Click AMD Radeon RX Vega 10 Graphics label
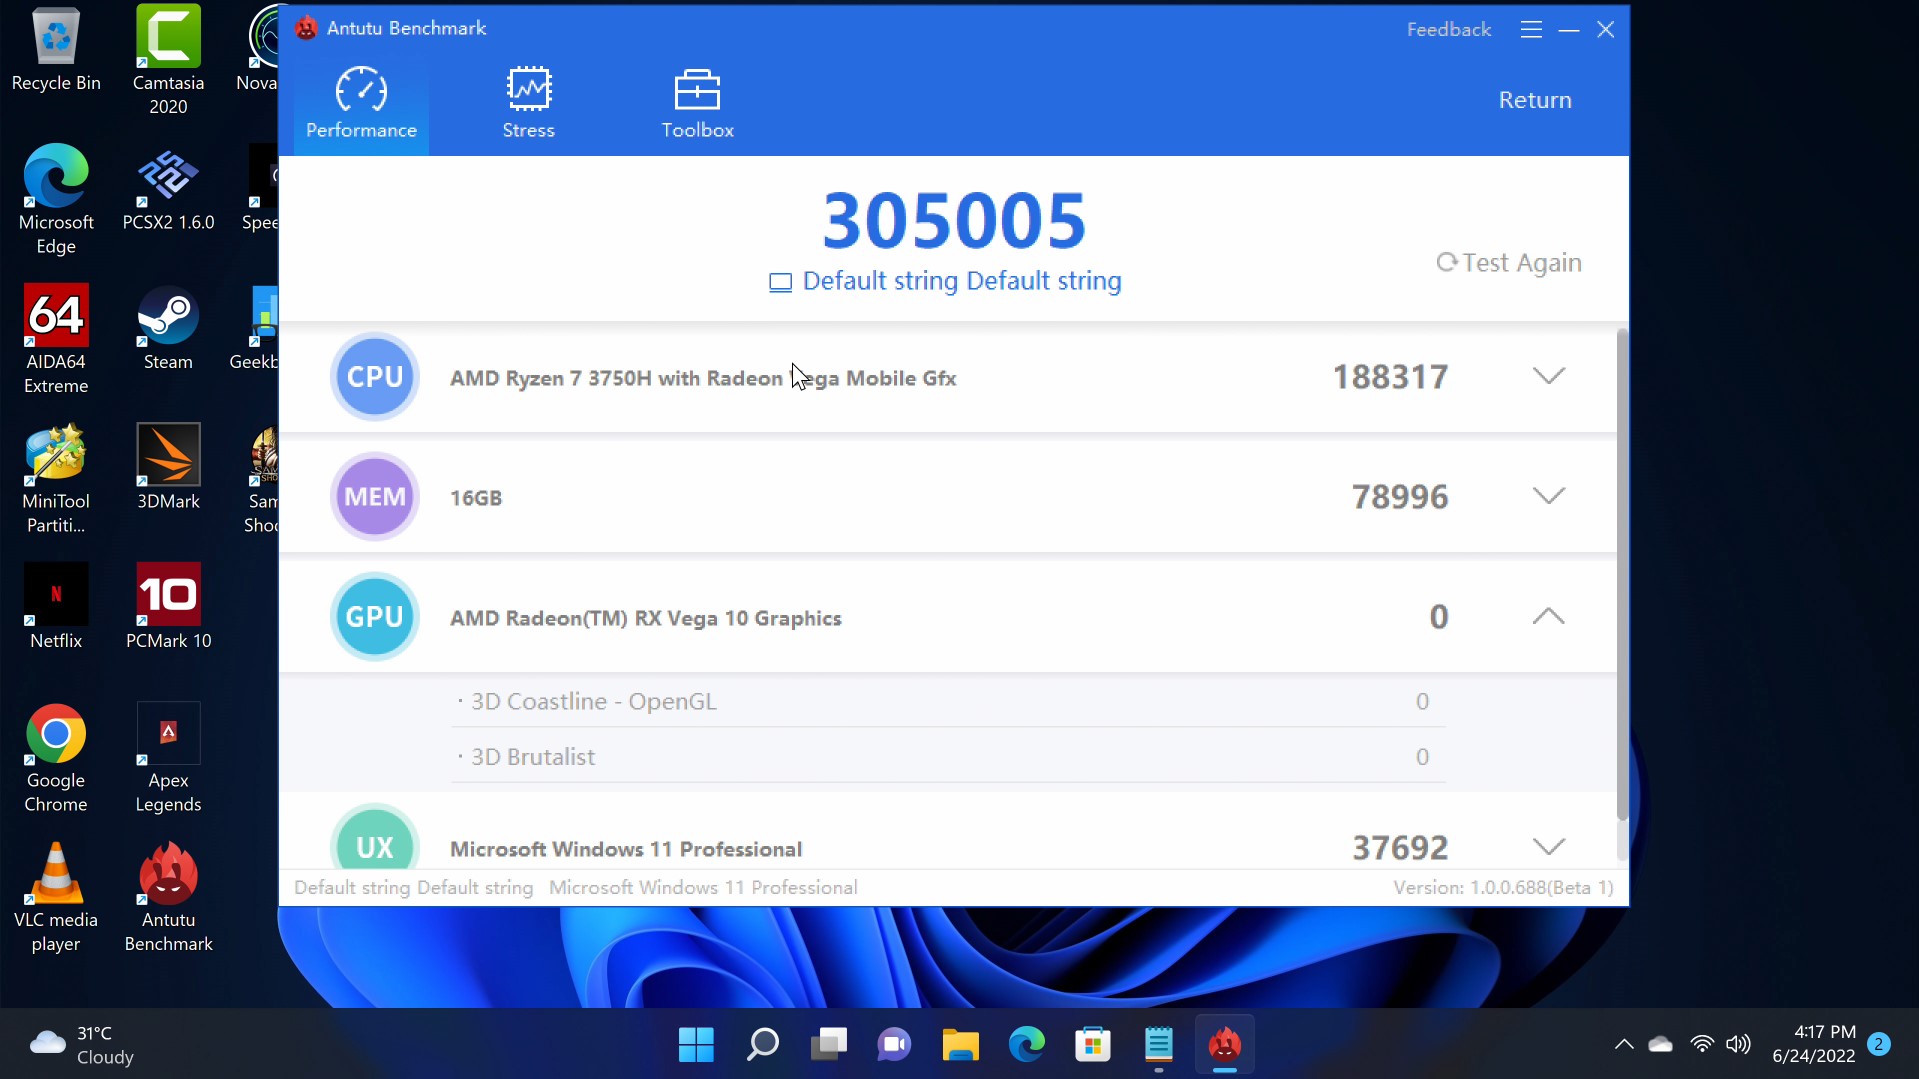This screenshot has height=1079, width=1919. 645,618
